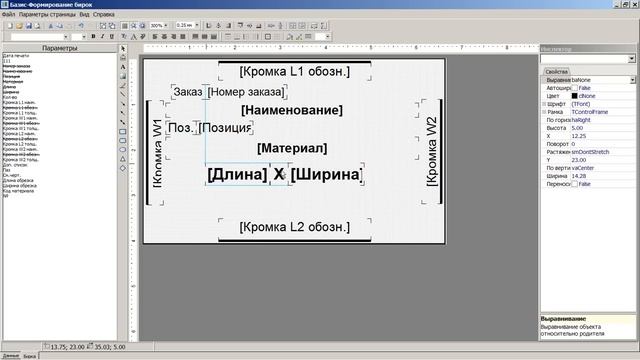Align text left in formatting toolbar
The width and height of the screenshot is (640, 360).
[x=155, y=37]
